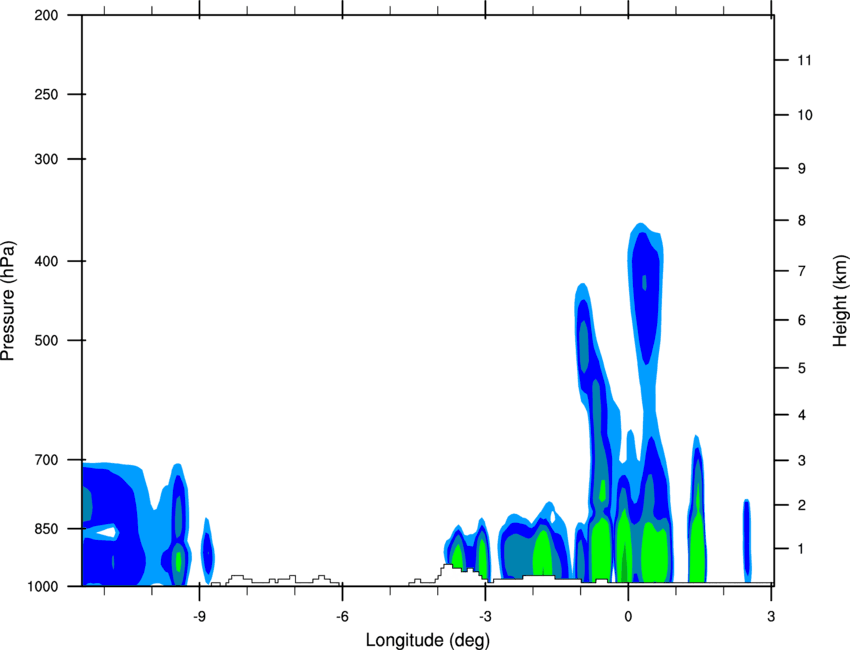Screen dimensions: 850x650
Task: Click the 8 km height tick label
Action: click(802, 221)
